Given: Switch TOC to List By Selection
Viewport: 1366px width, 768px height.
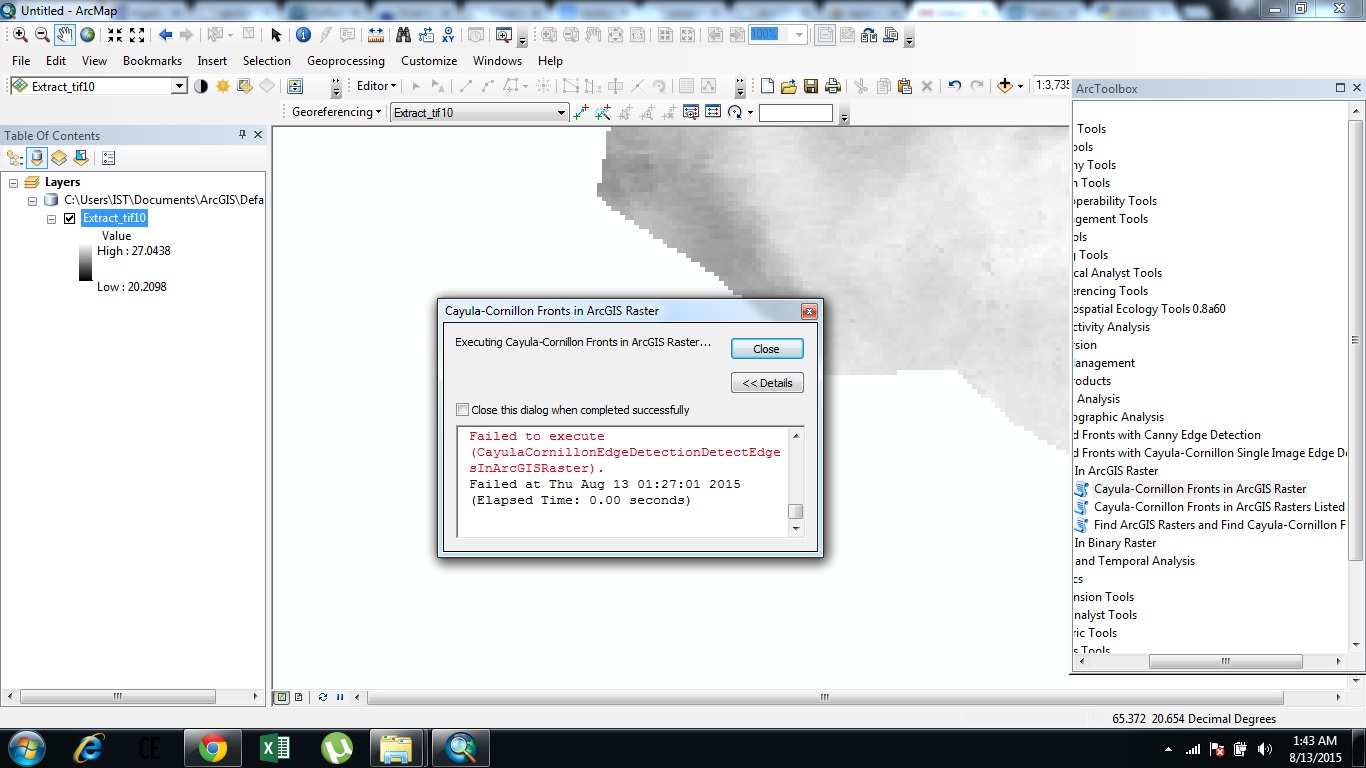Looking at the screenshot, I should pos(81,158).
